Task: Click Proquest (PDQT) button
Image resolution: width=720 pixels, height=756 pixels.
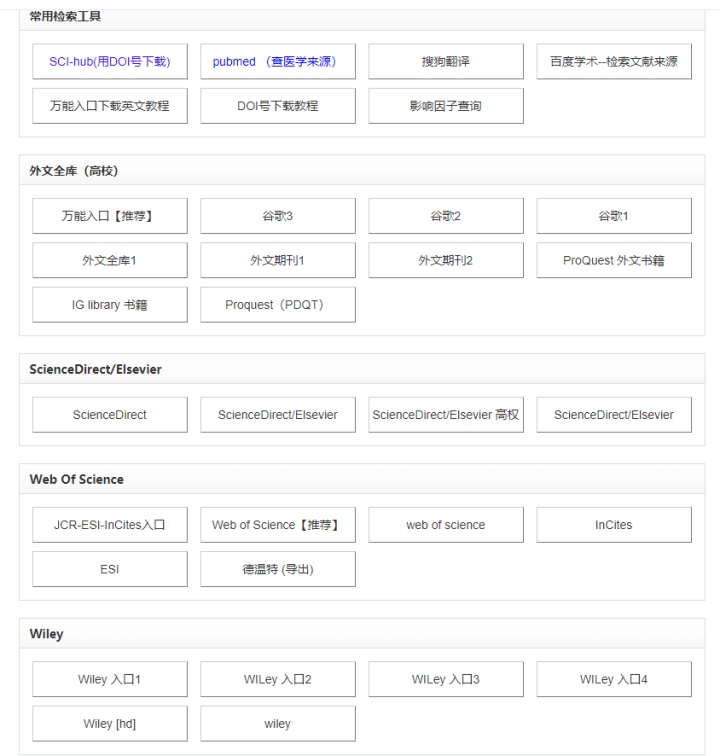Action: (278, 304)
